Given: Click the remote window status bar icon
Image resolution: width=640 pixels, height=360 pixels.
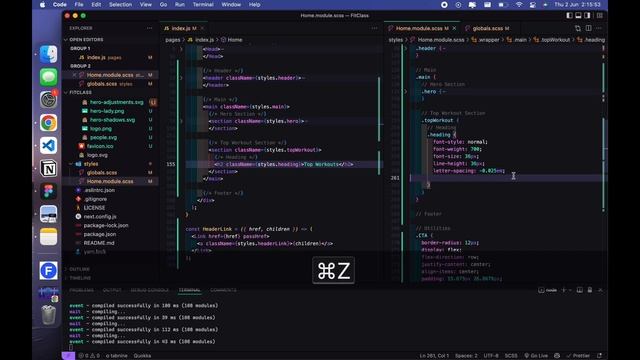Looking at the screenshot, I should [68, 356].
